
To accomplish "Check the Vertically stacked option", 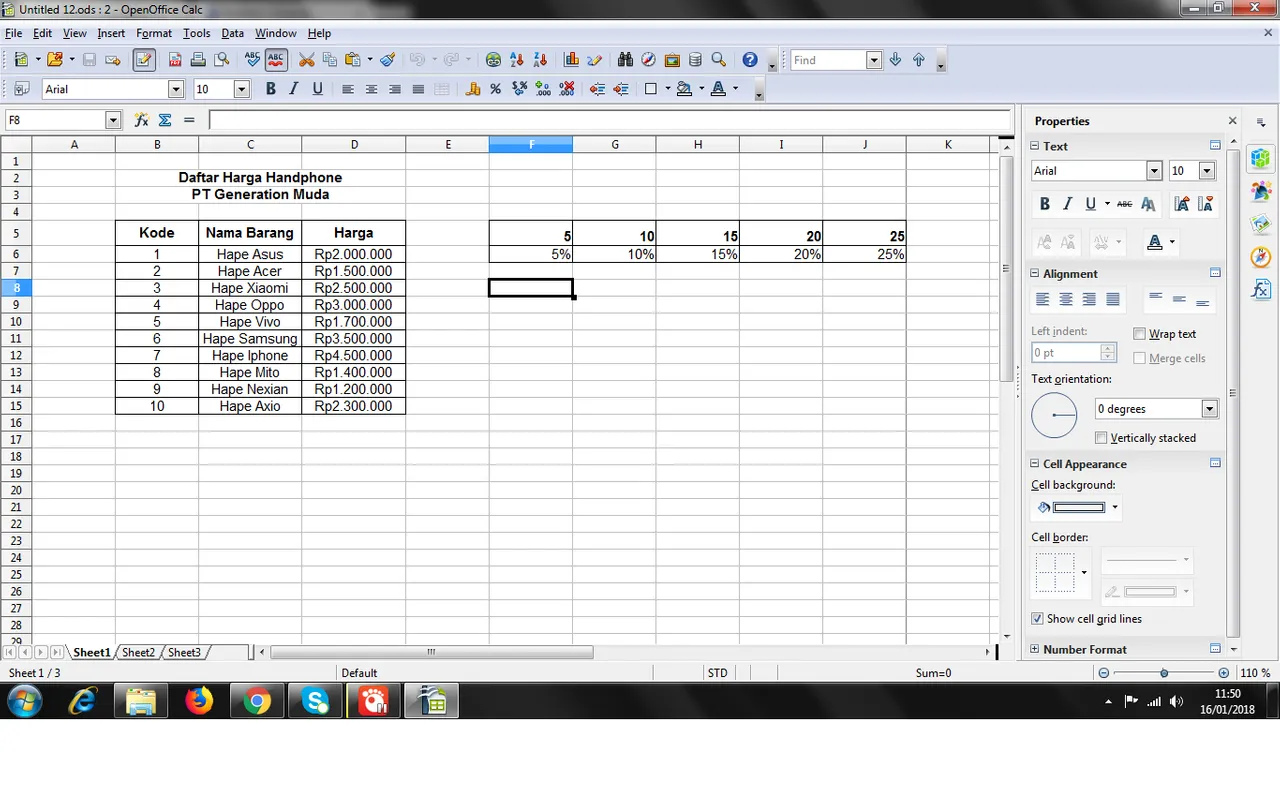I will [x=1101, y=437].
